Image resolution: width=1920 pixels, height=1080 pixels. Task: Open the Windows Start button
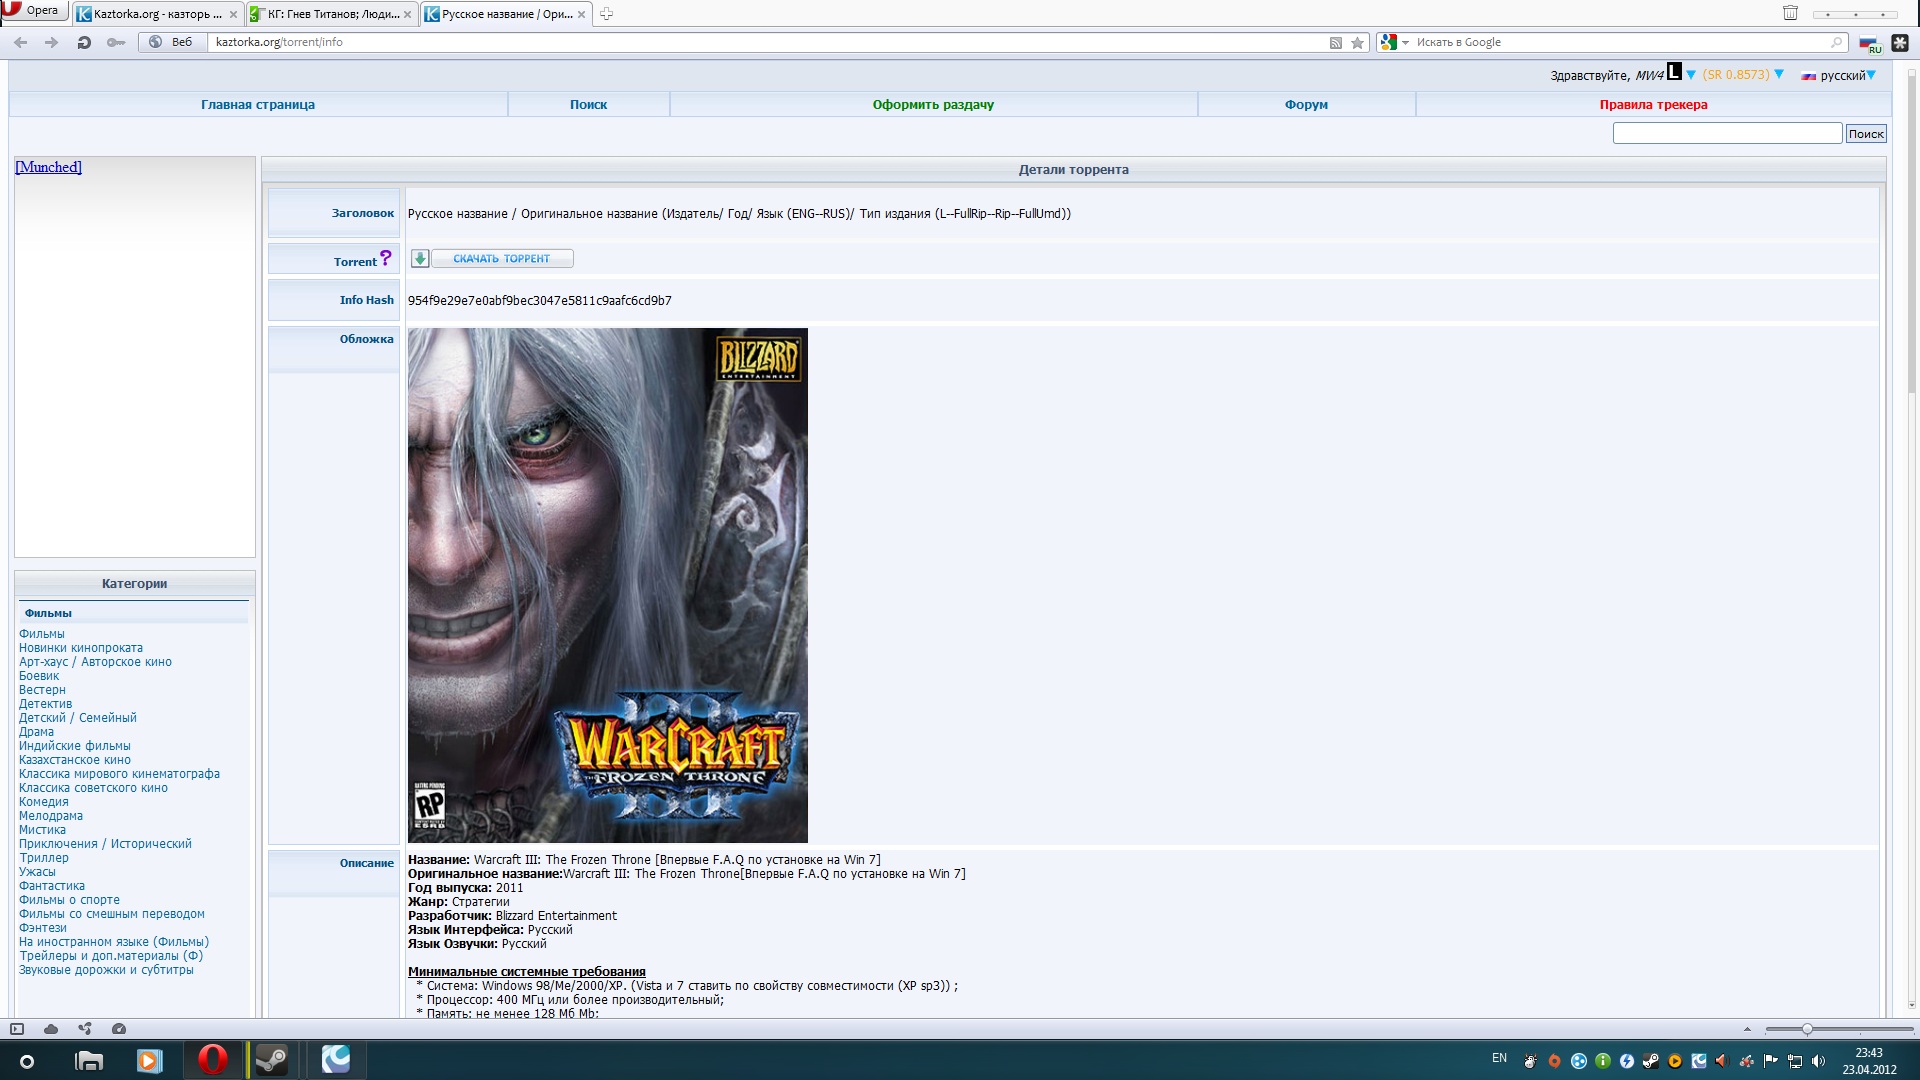coord(27,1061)
